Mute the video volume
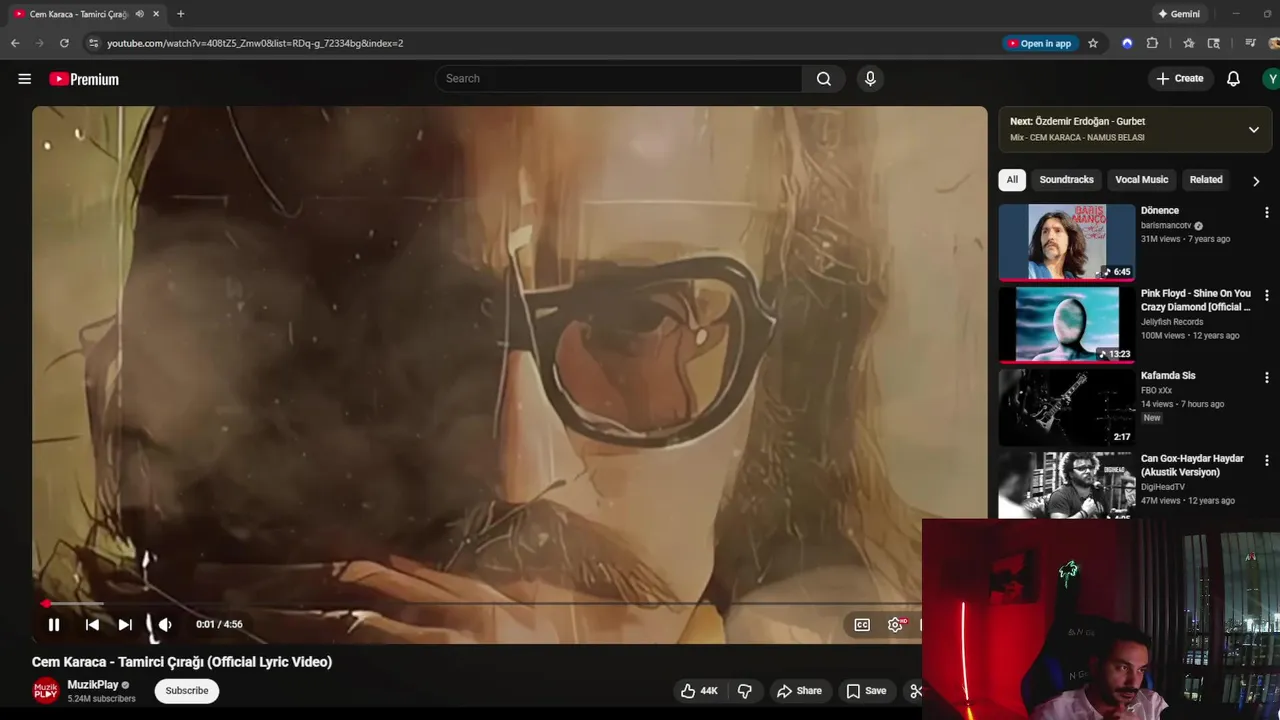 click(x=165, y=625)
